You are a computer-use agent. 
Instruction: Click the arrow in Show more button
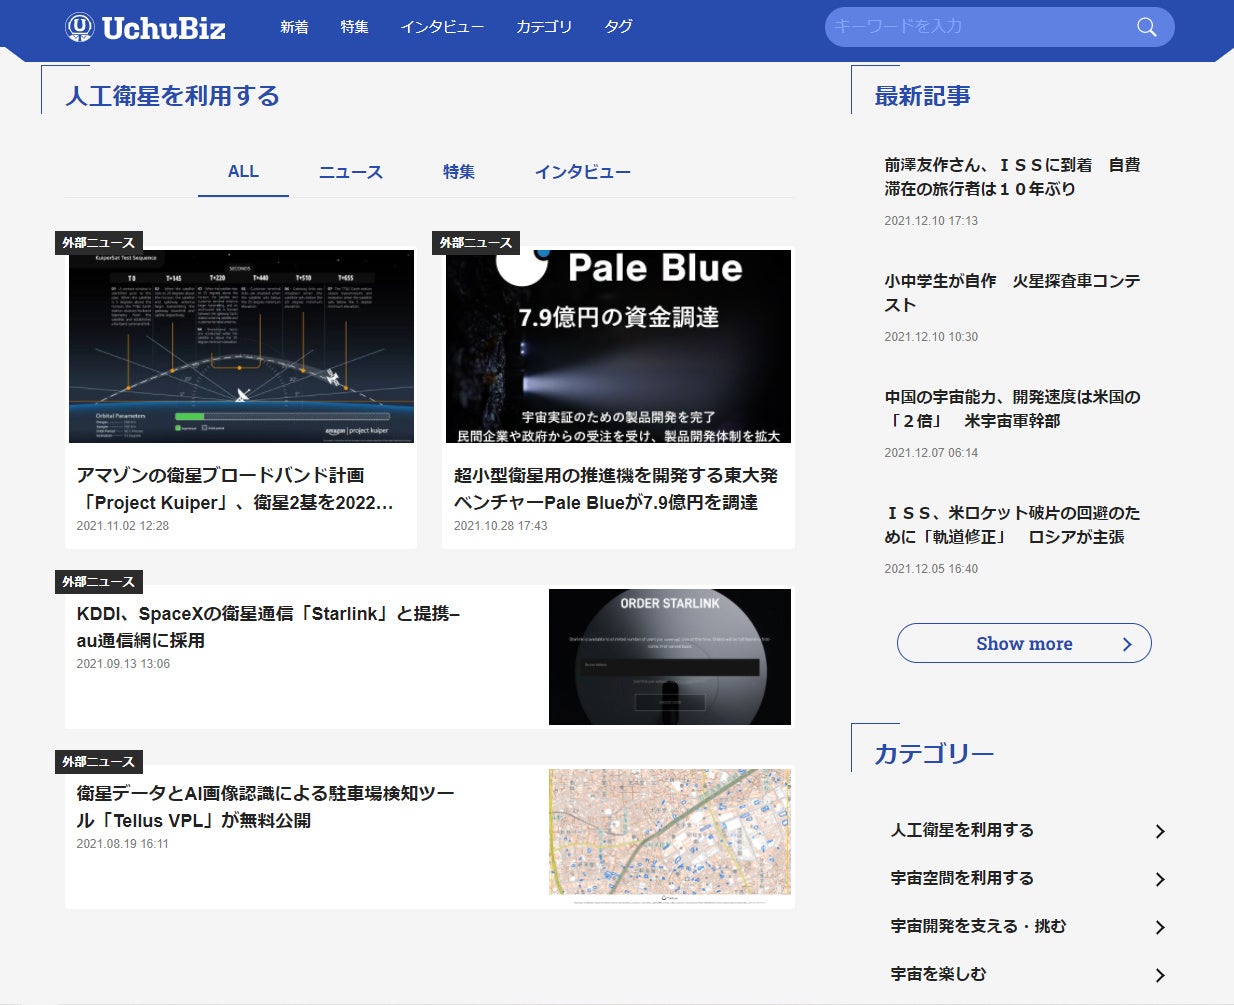click(1127, 644)
